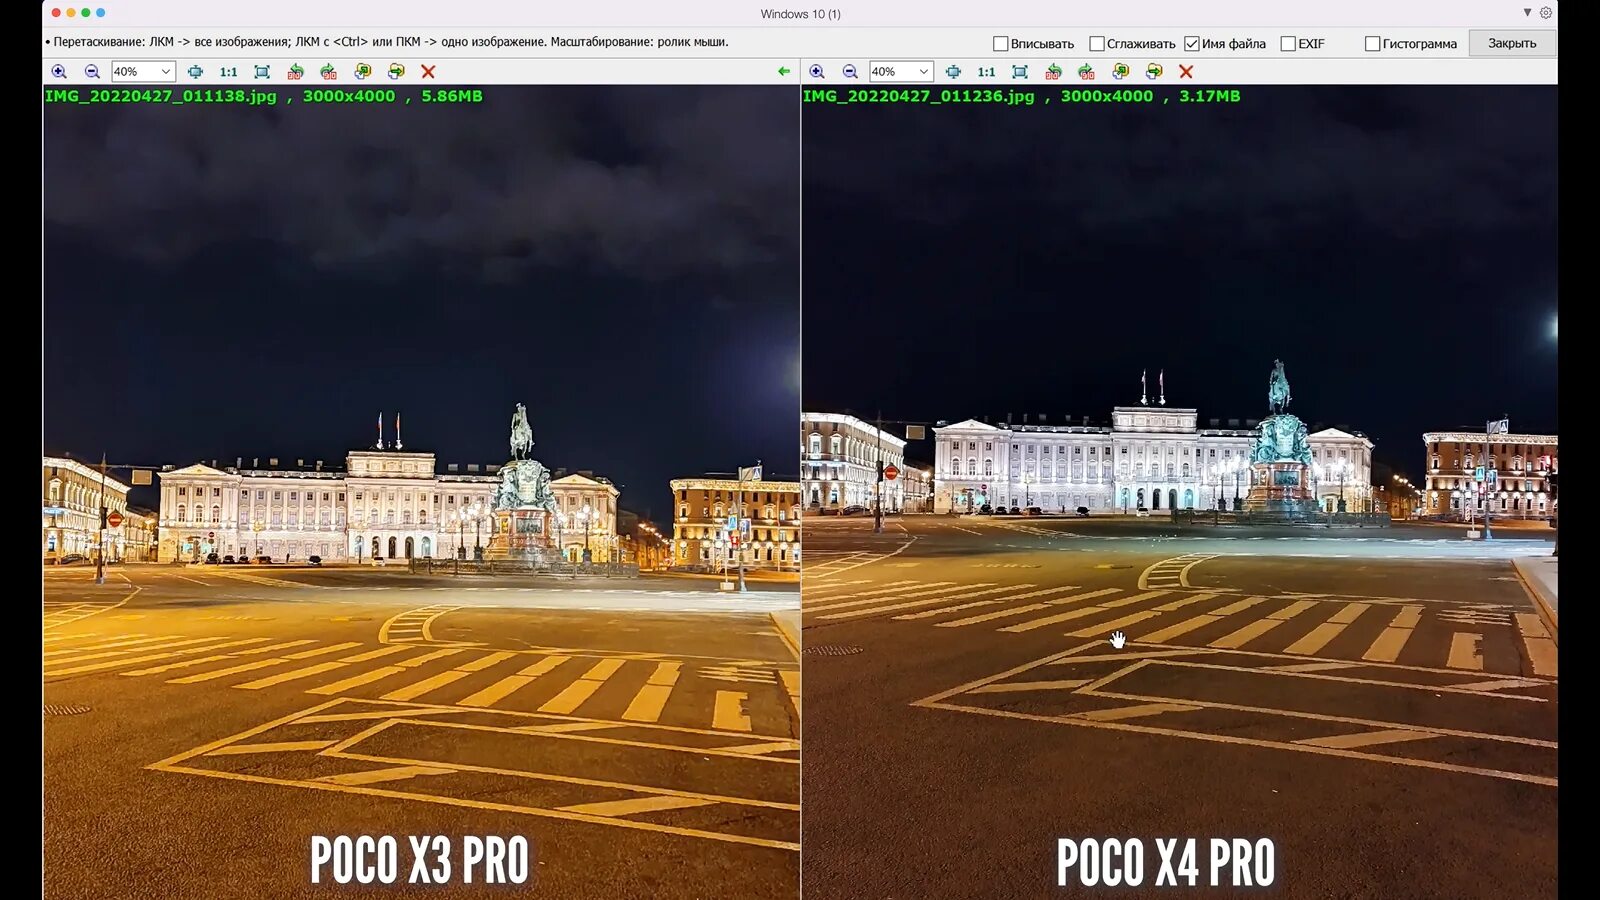Rotate the left image counterclockwise
Screen dimensions: 1600x900
pos(295,72)
